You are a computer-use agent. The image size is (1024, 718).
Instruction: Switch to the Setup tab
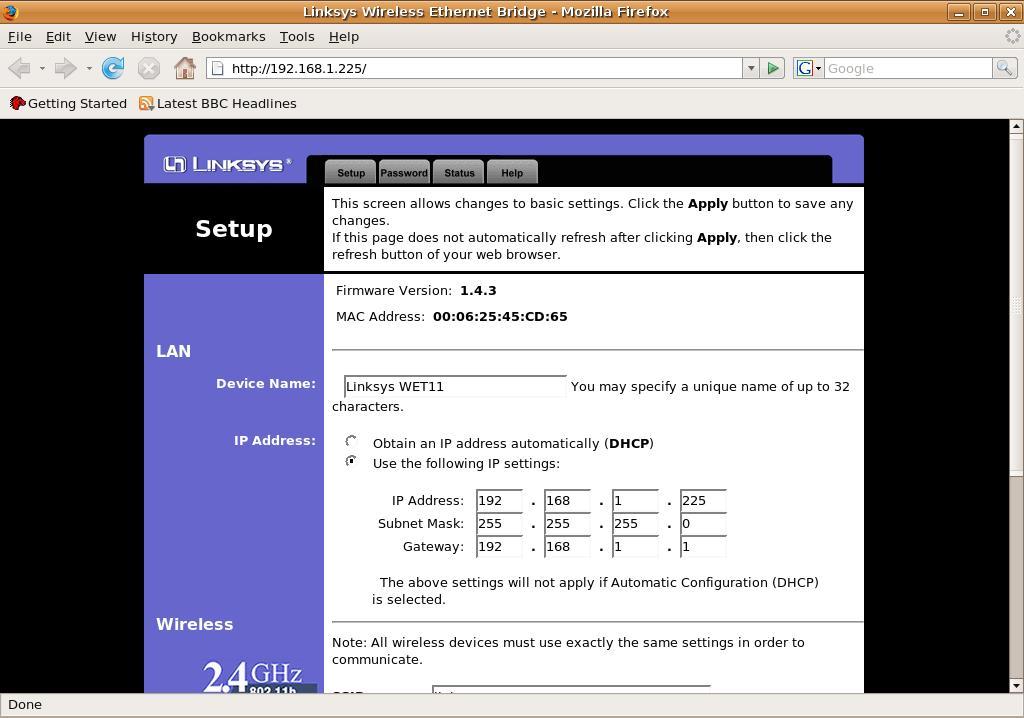pos(351,172)
